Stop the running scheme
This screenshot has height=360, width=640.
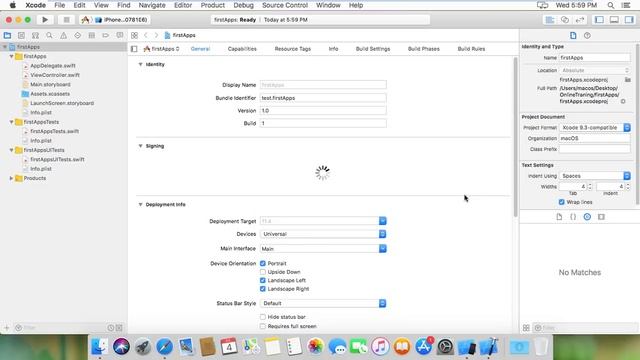[x=66, y=20]
